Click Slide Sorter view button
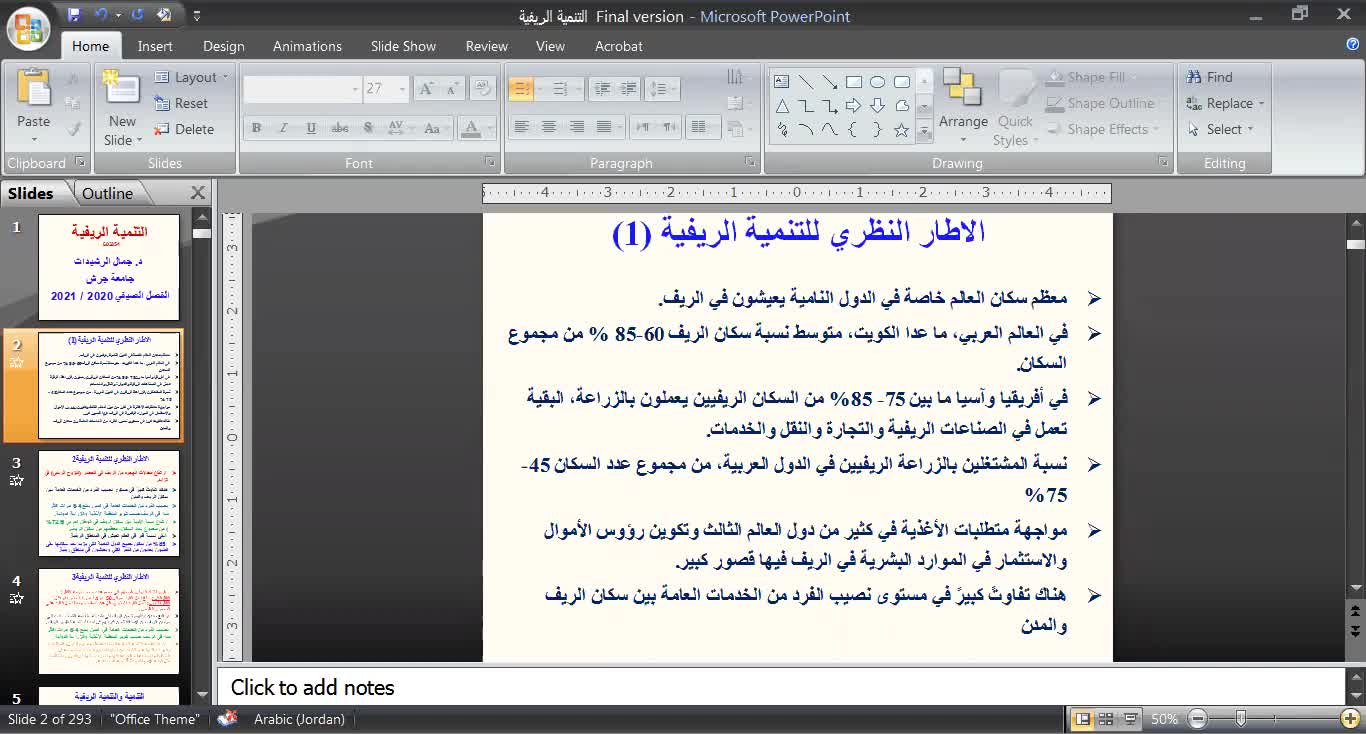 point(1106,719)
